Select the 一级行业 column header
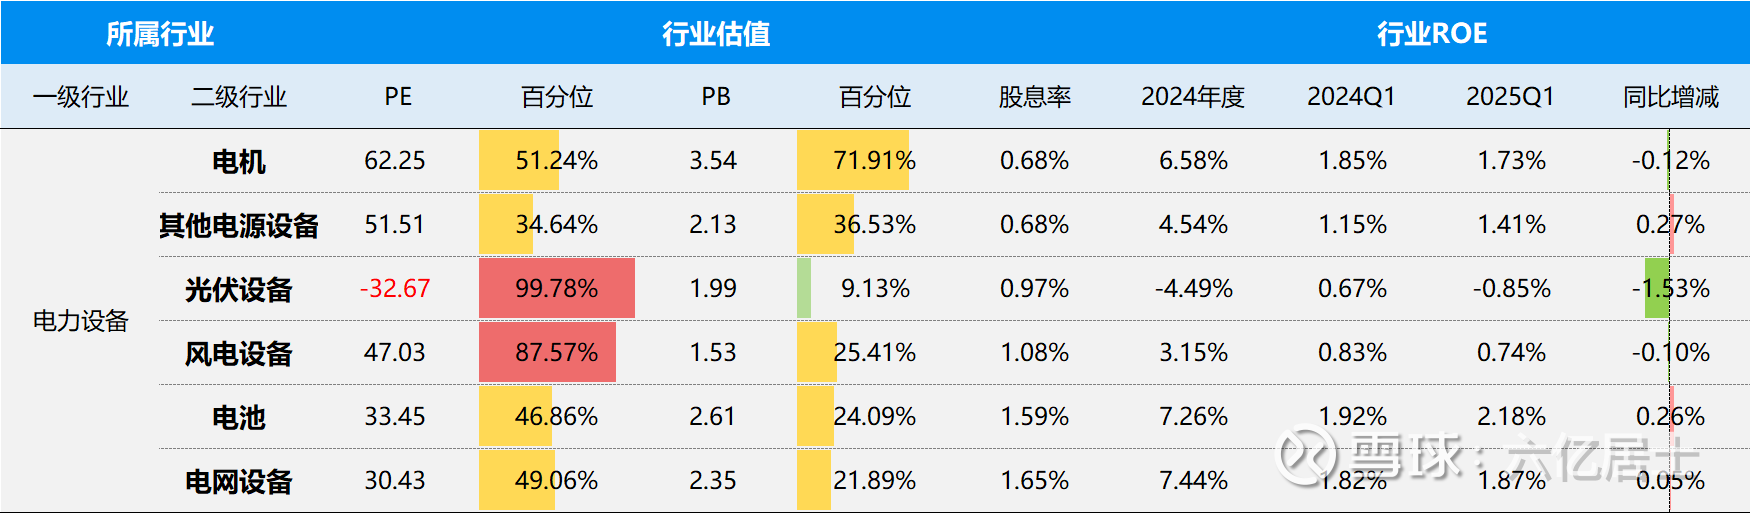 [81, 97]
